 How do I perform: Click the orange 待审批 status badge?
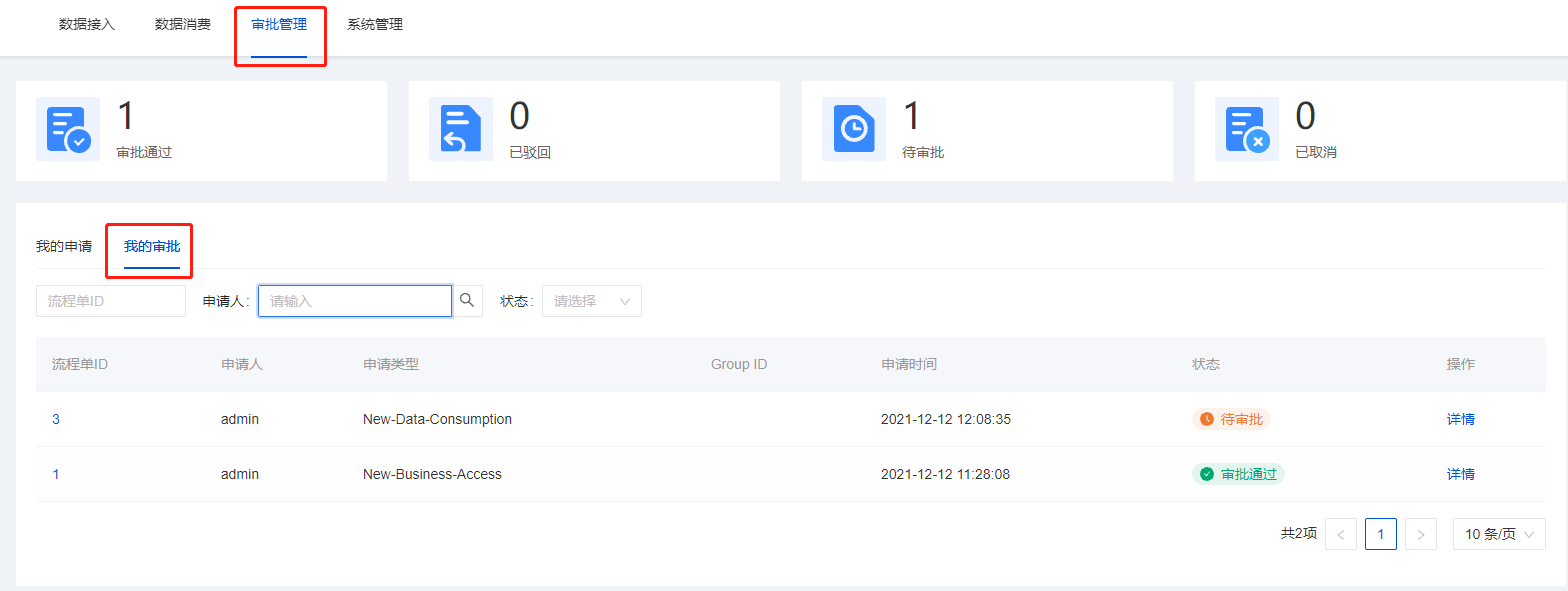coord(1231,419)
